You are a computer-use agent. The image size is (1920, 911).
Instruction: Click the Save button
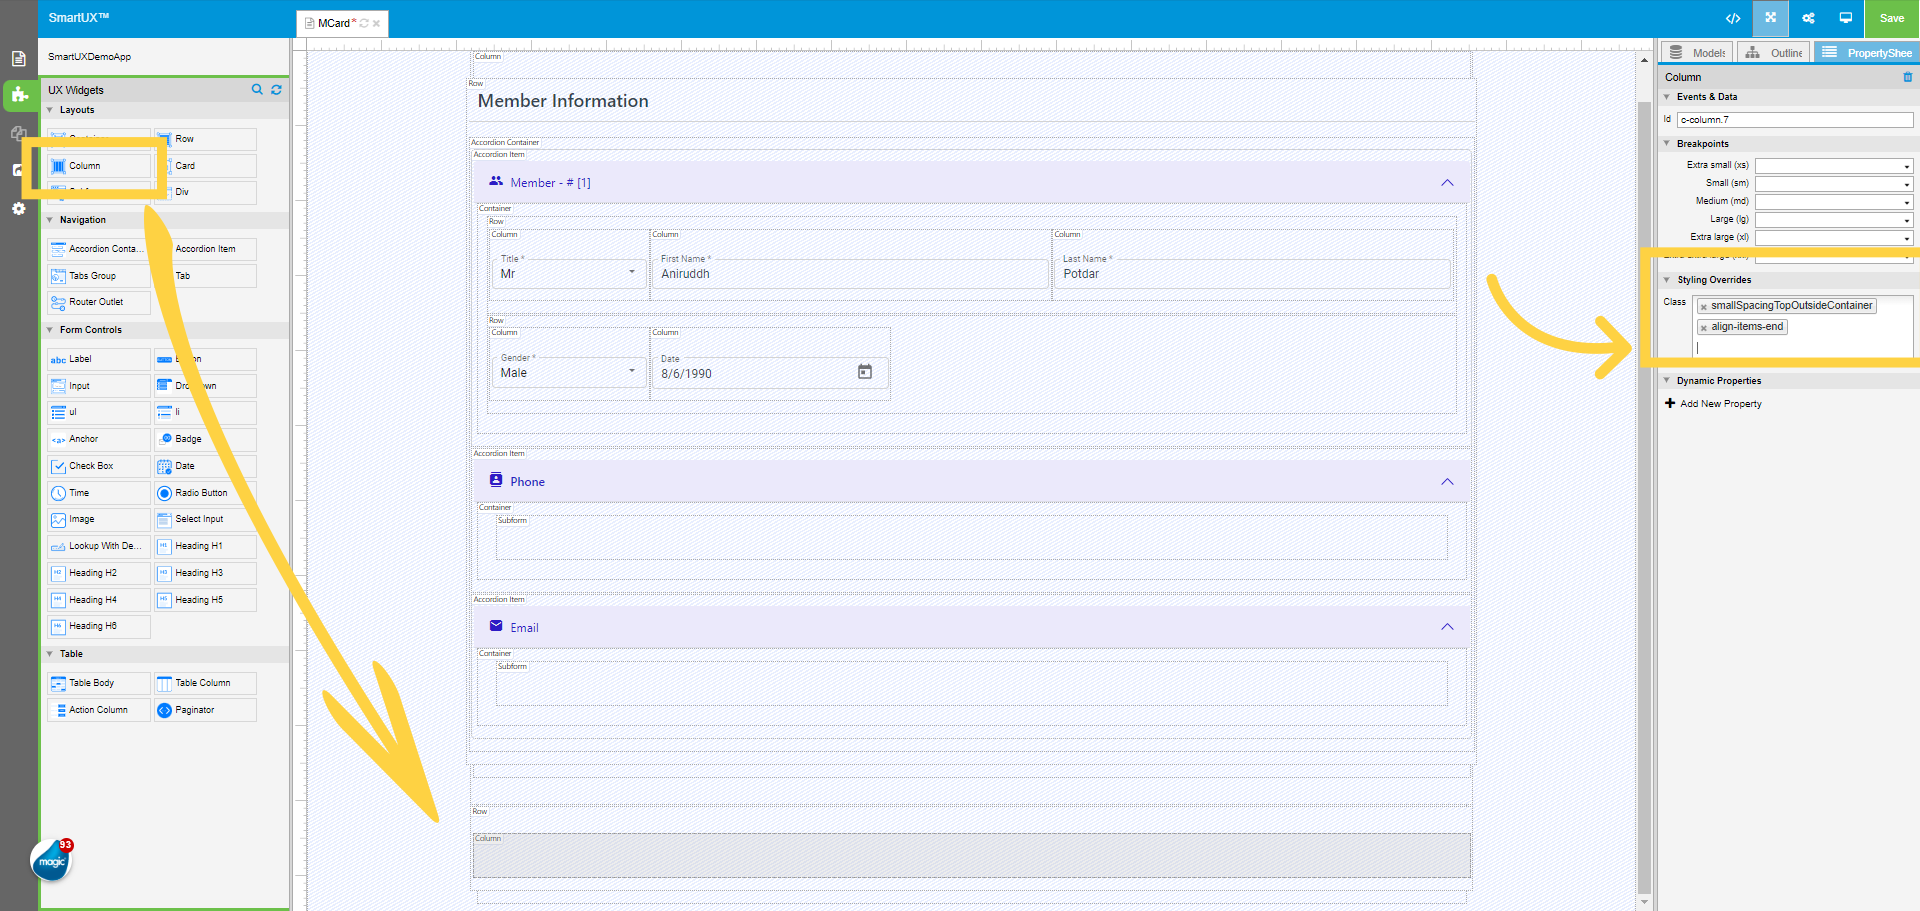click(1891, 18)
